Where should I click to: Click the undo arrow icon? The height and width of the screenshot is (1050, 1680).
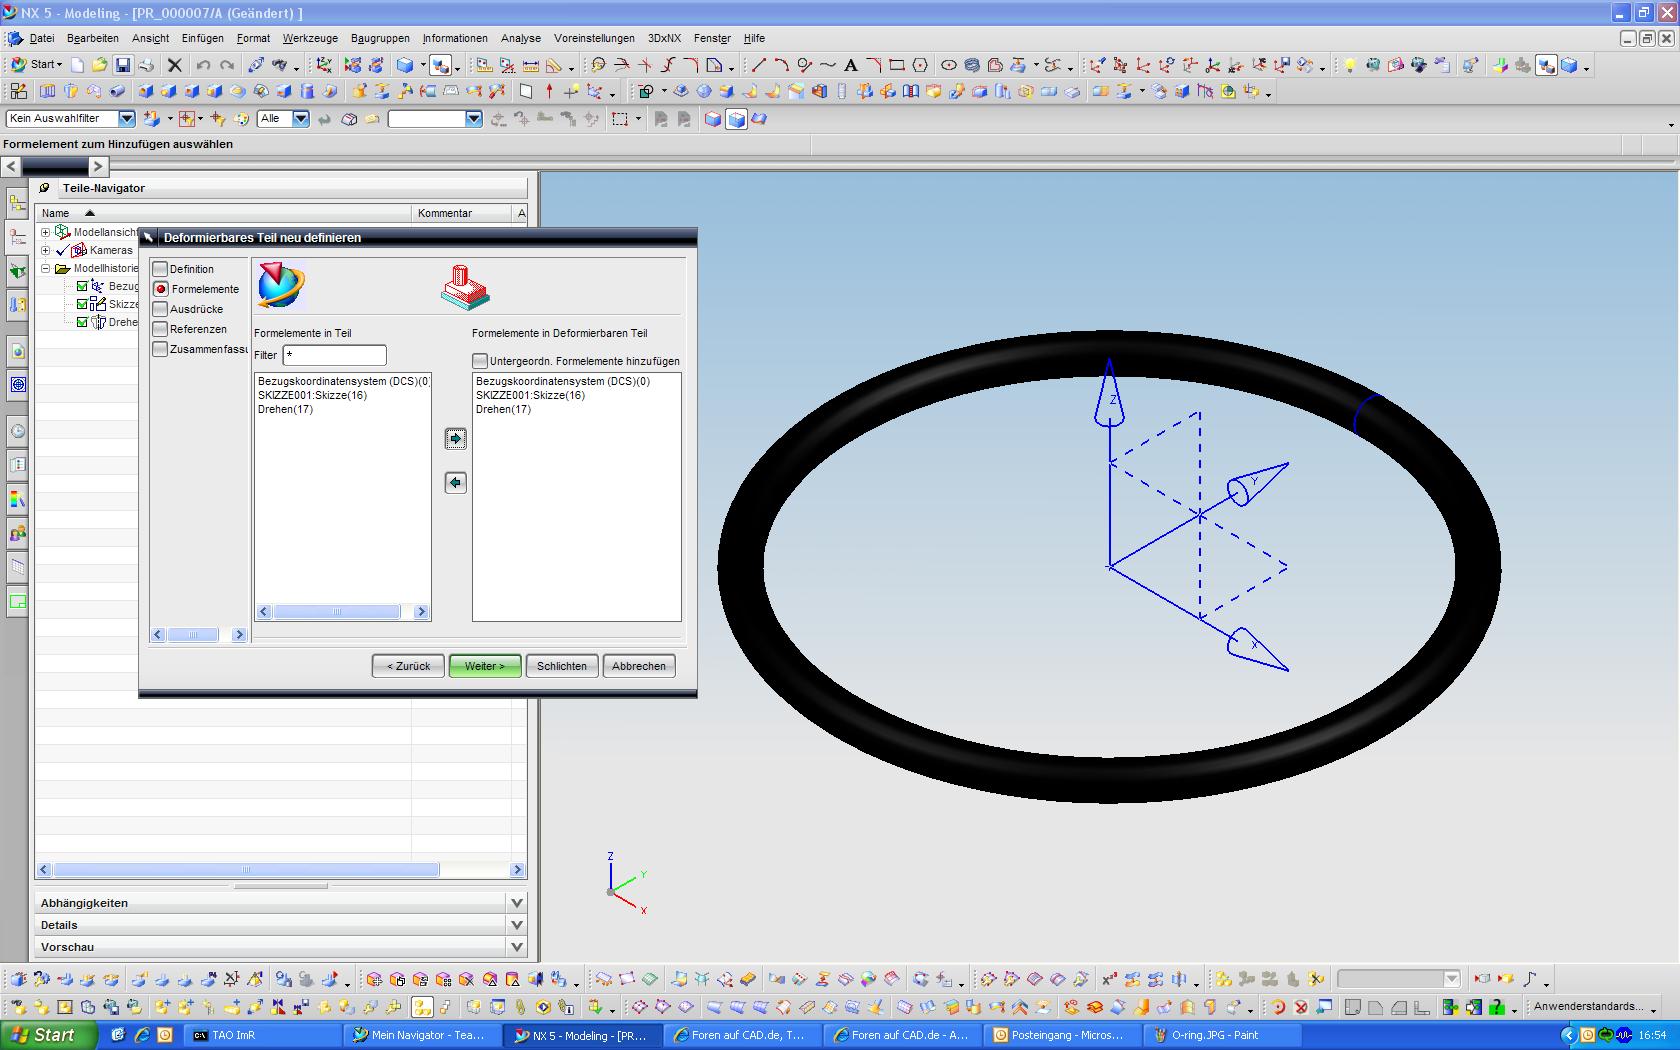203,65
